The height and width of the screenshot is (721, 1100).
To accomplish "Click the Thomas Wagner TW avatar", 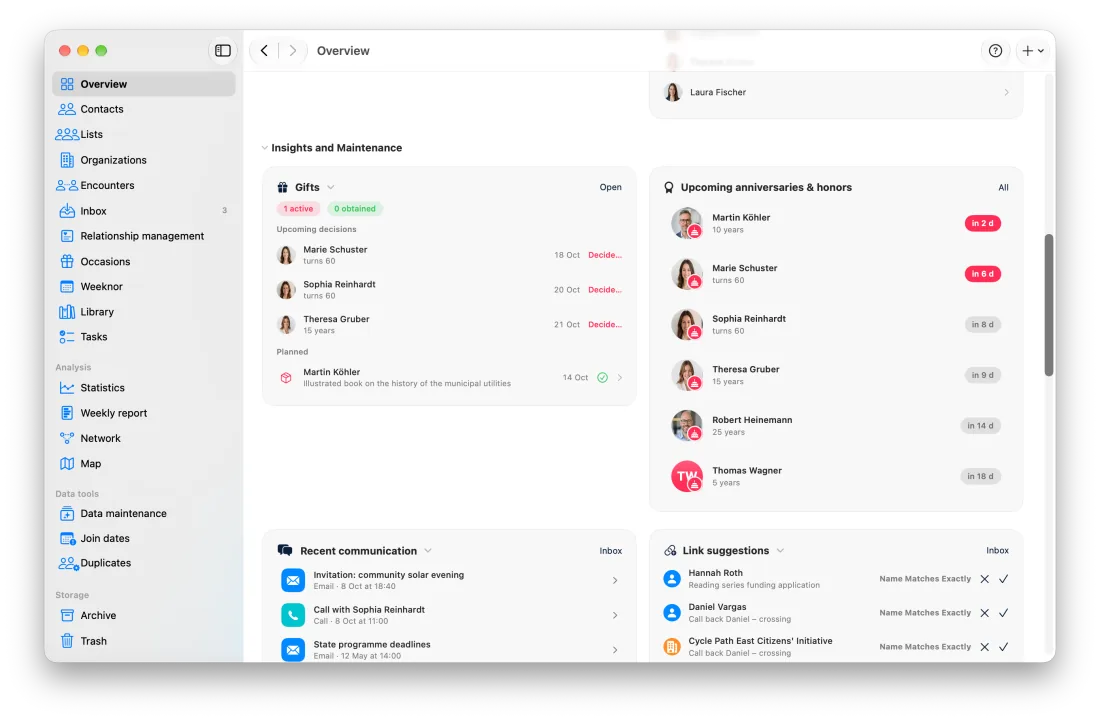I will [687, 476].
